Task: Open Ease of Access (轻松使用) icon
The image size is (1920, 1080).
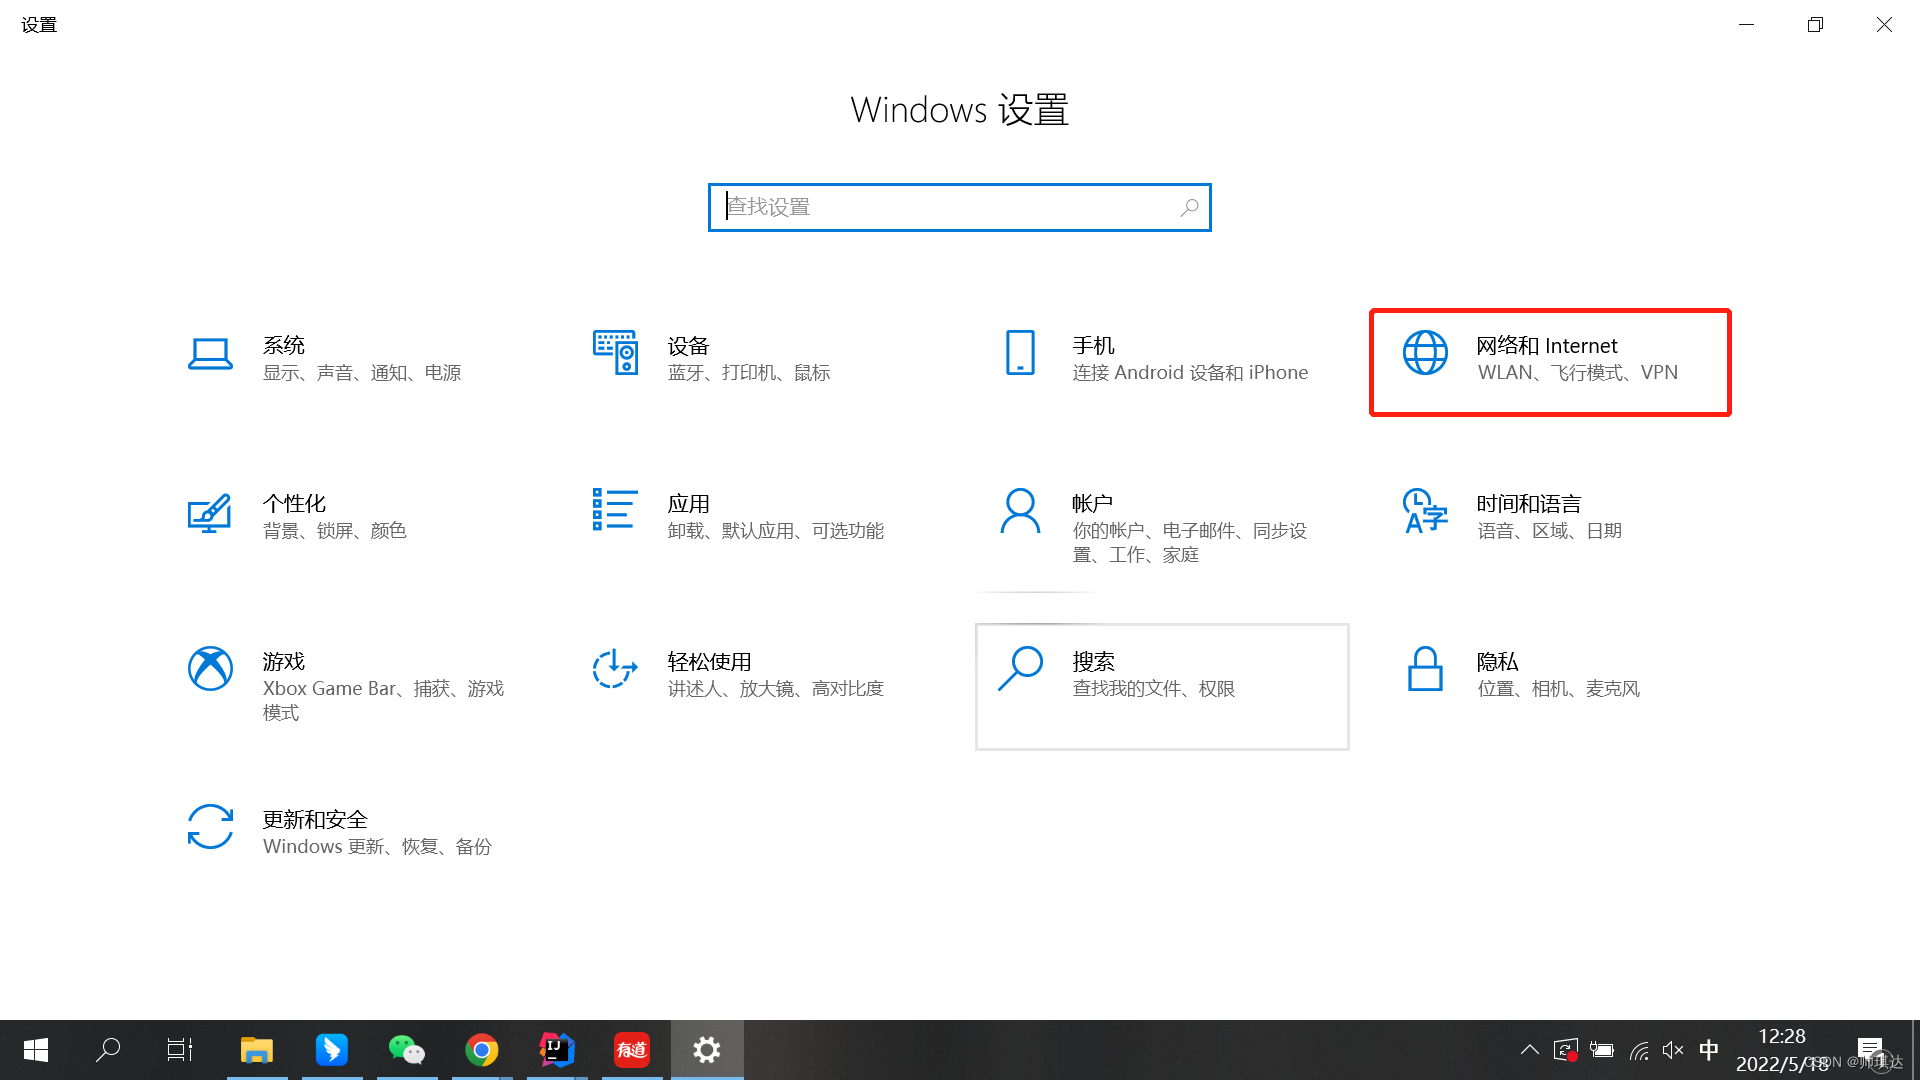Action: click(615, 669)
